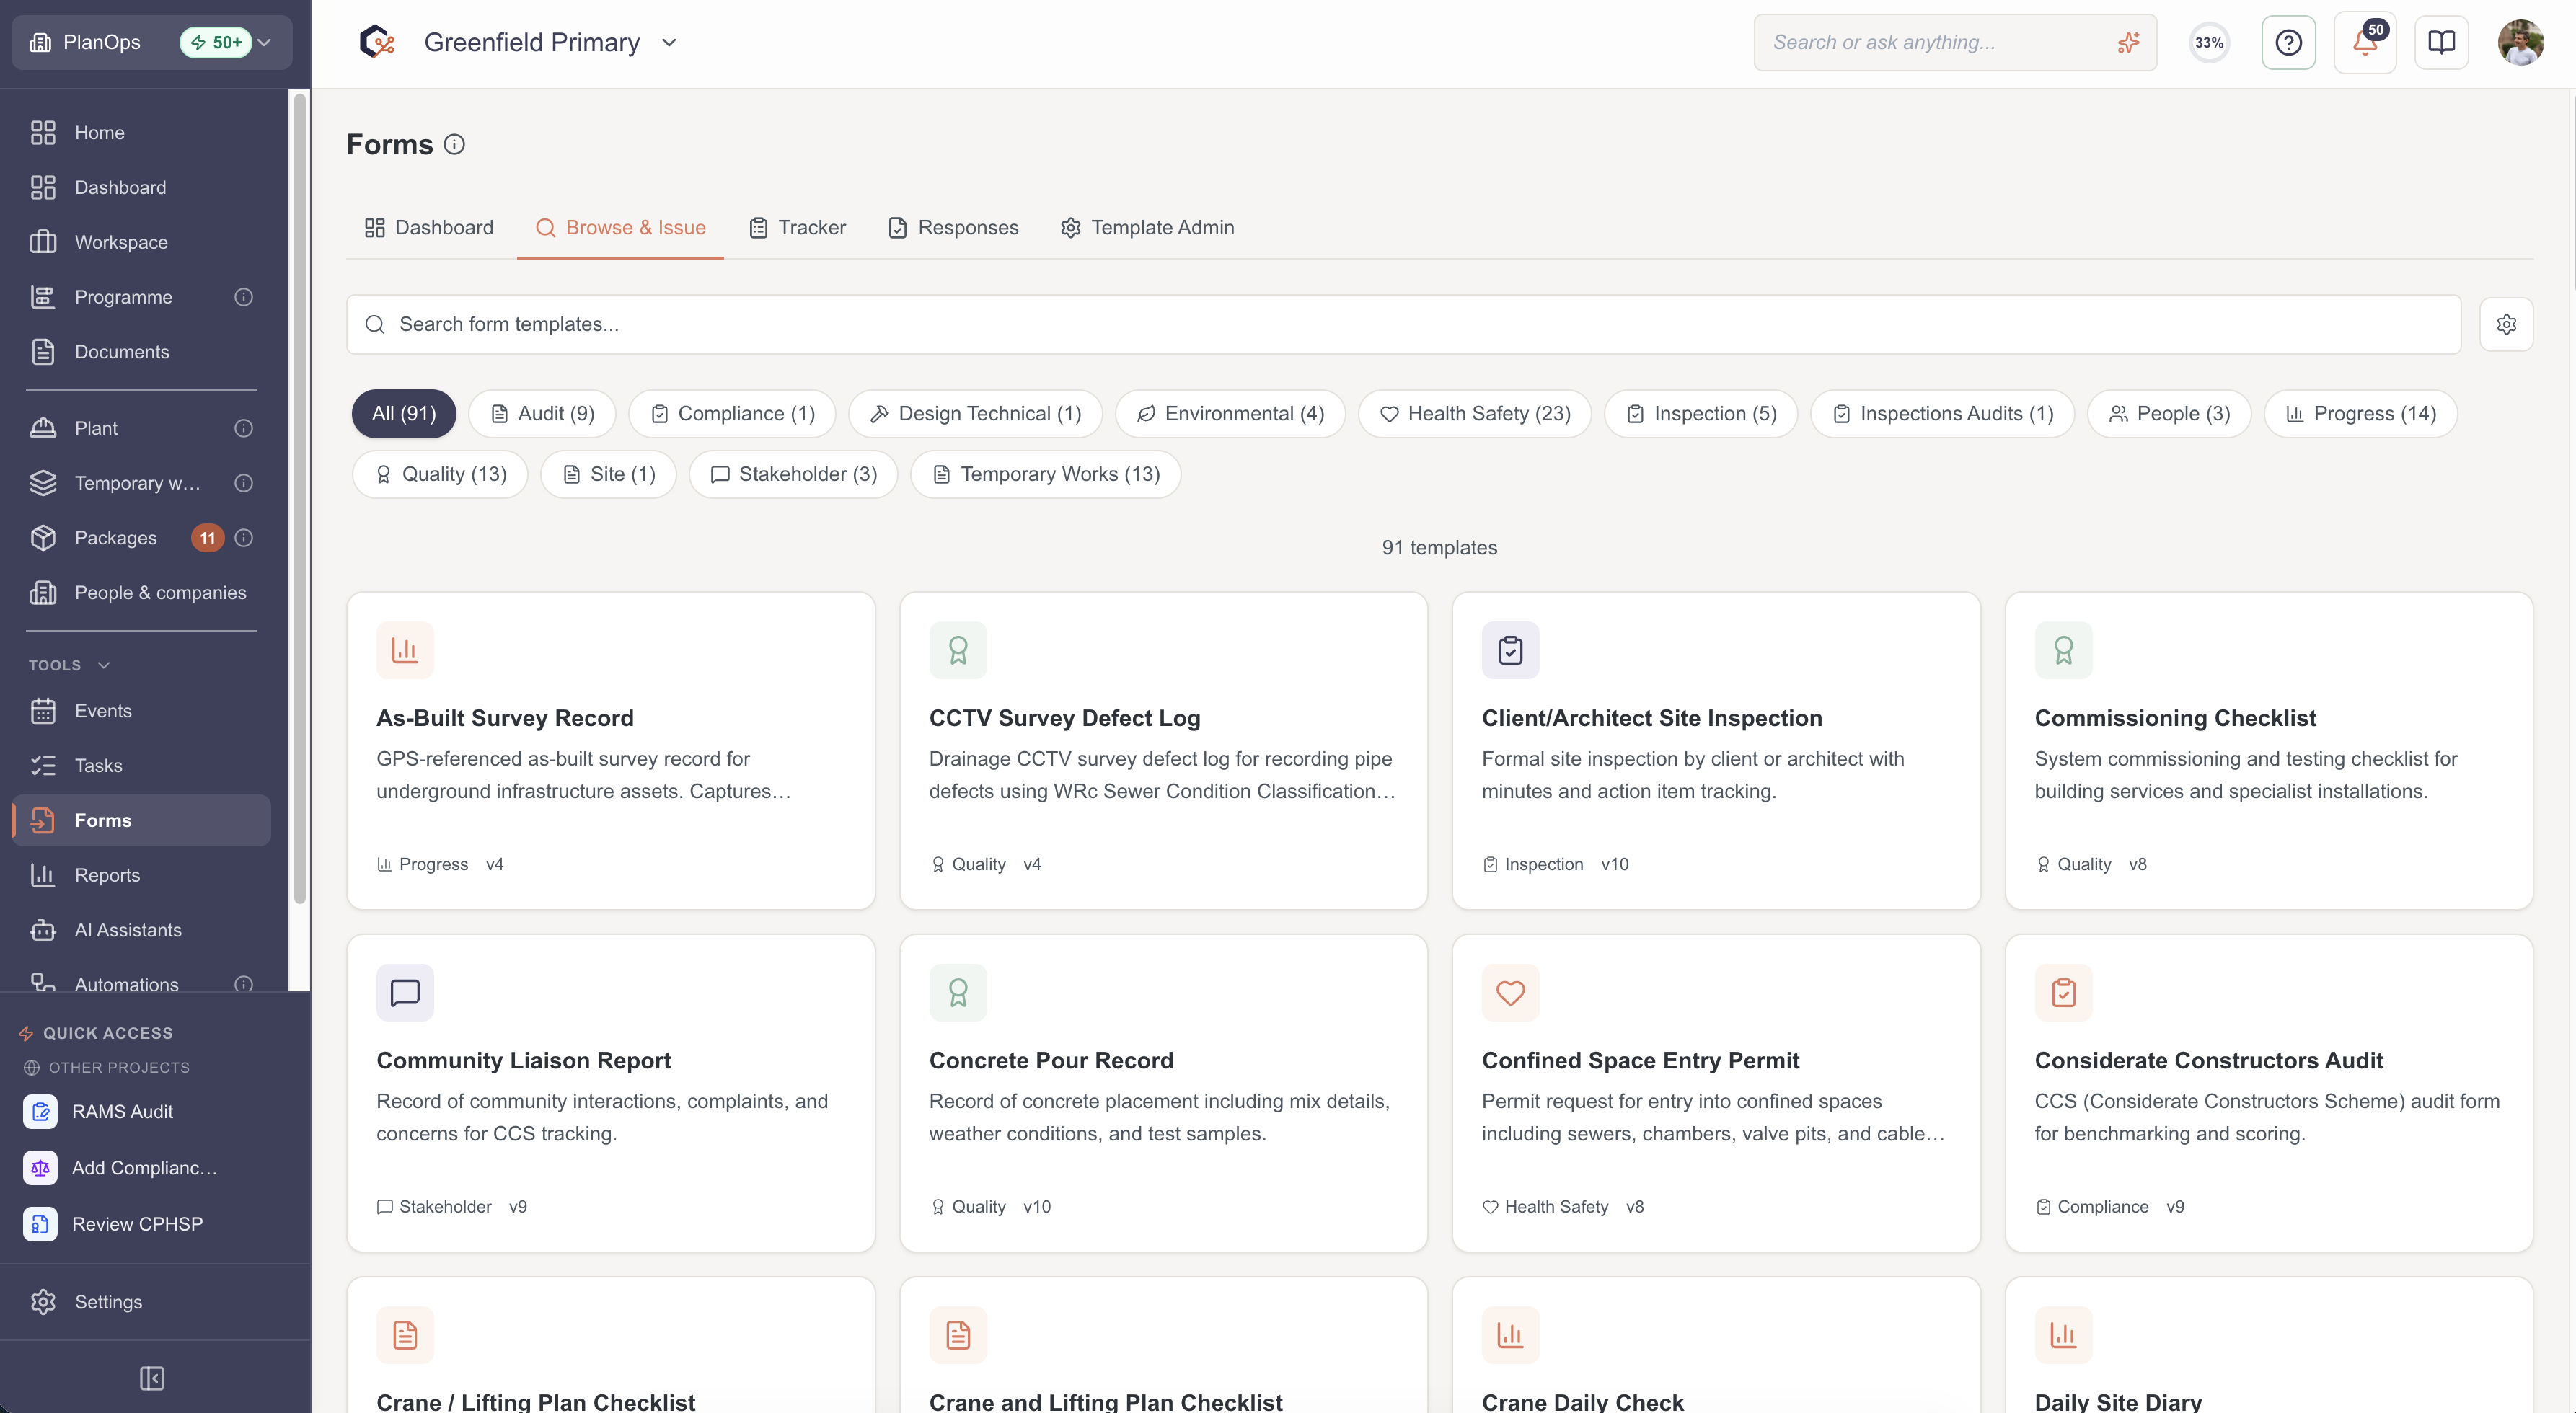Click Confined Space Entry Permit heart icon
The width and height of the screenshot is (2576, 1413).
1510,992
